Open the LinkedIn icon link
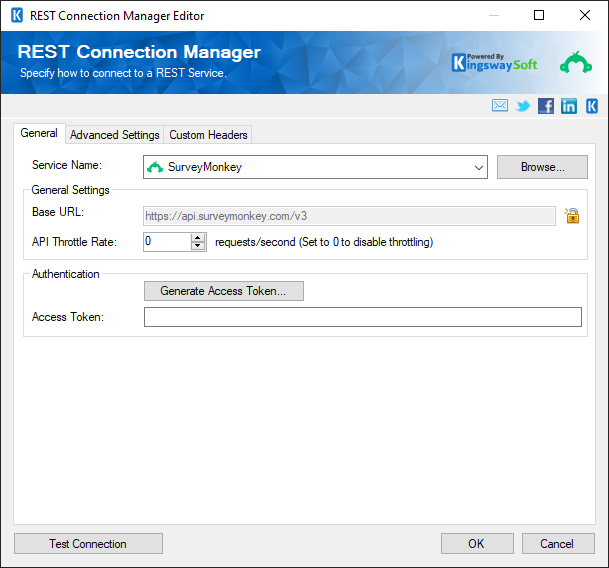 click(x=569, y=106)
